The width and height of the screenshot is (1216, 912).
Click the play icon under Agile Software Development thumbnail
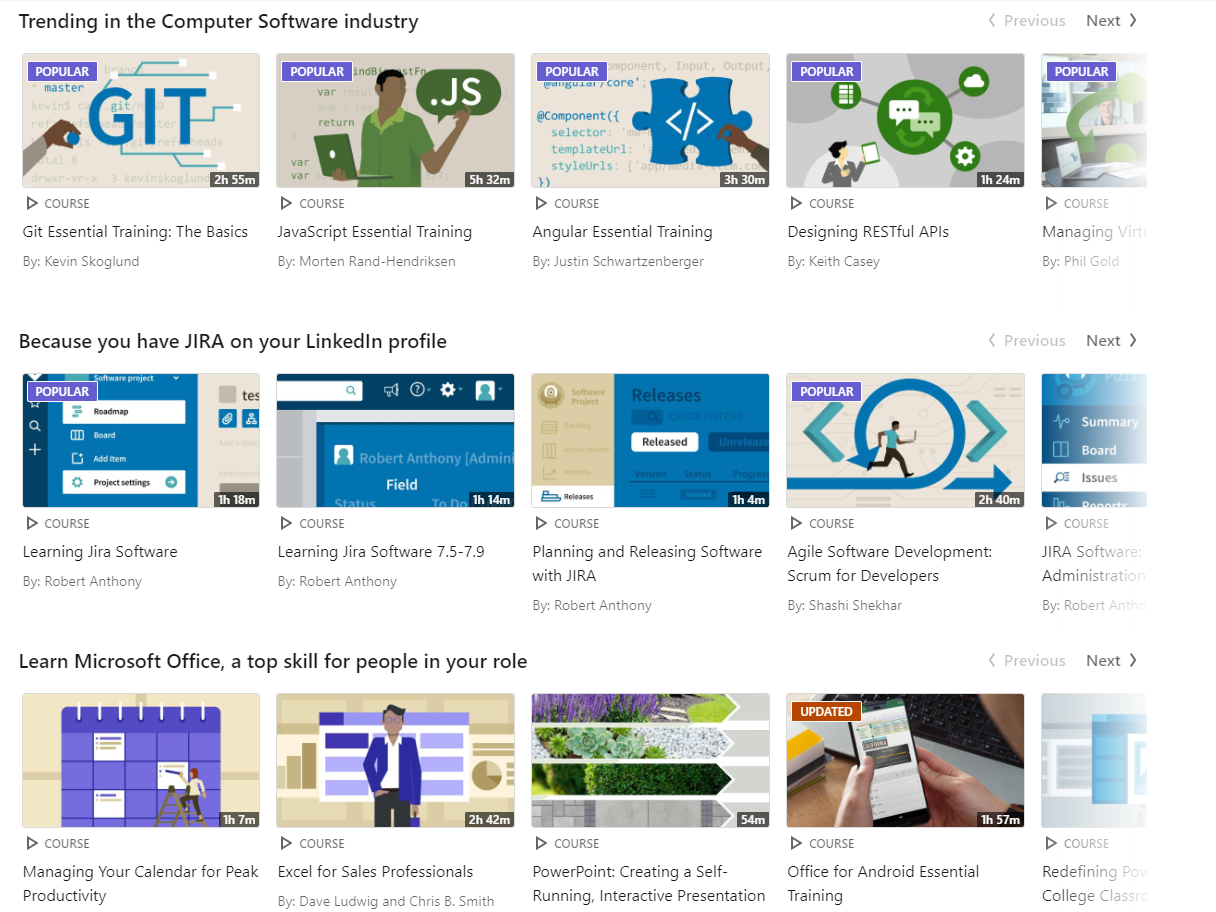pos(797,523)
